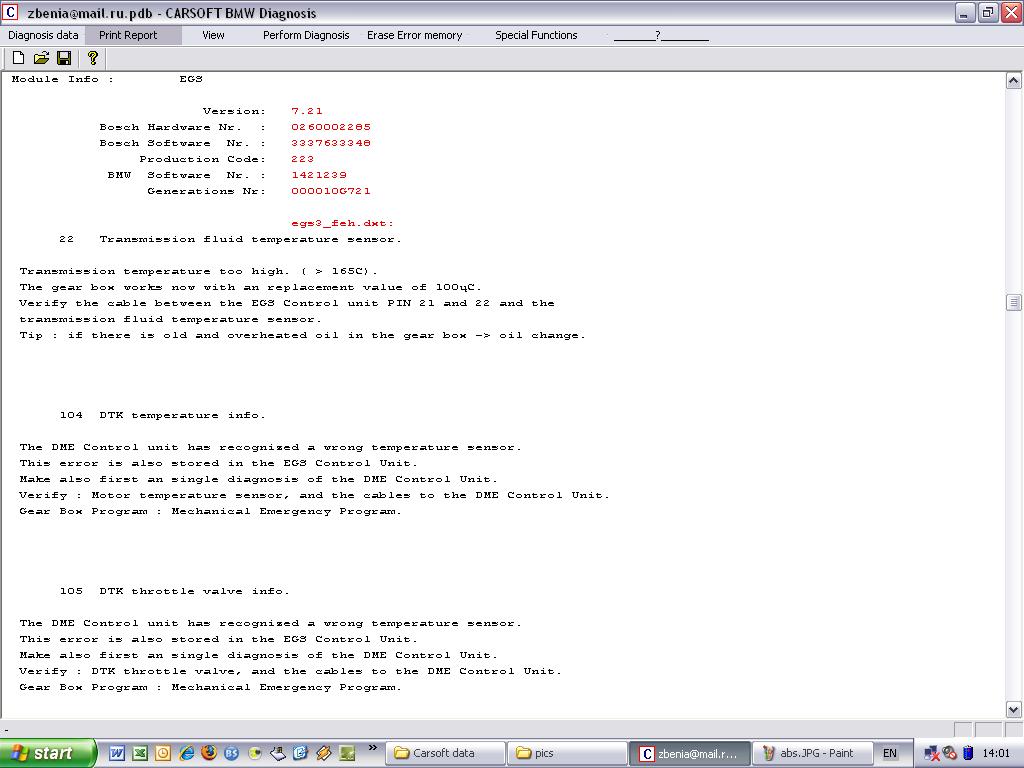
Task: Open the Windows Start menu
Action: (47, 753)
